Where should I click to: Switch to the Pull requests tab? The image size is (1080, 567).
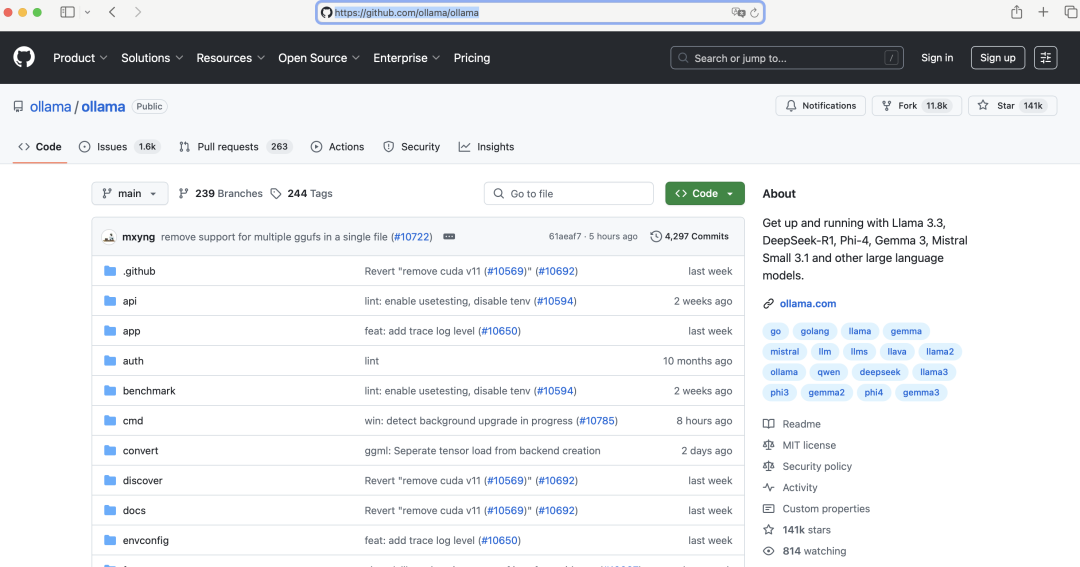(x=236, y=147)
